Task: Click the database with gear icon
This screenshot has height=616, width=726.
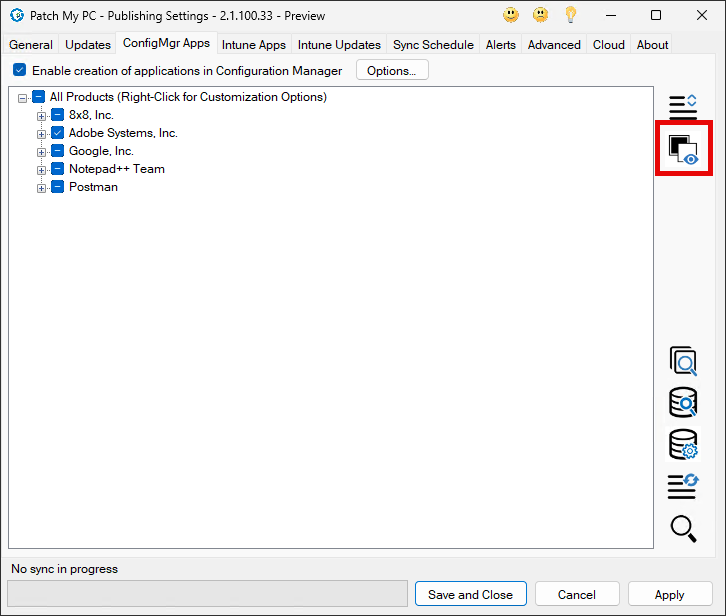Action: click(683, 444)
